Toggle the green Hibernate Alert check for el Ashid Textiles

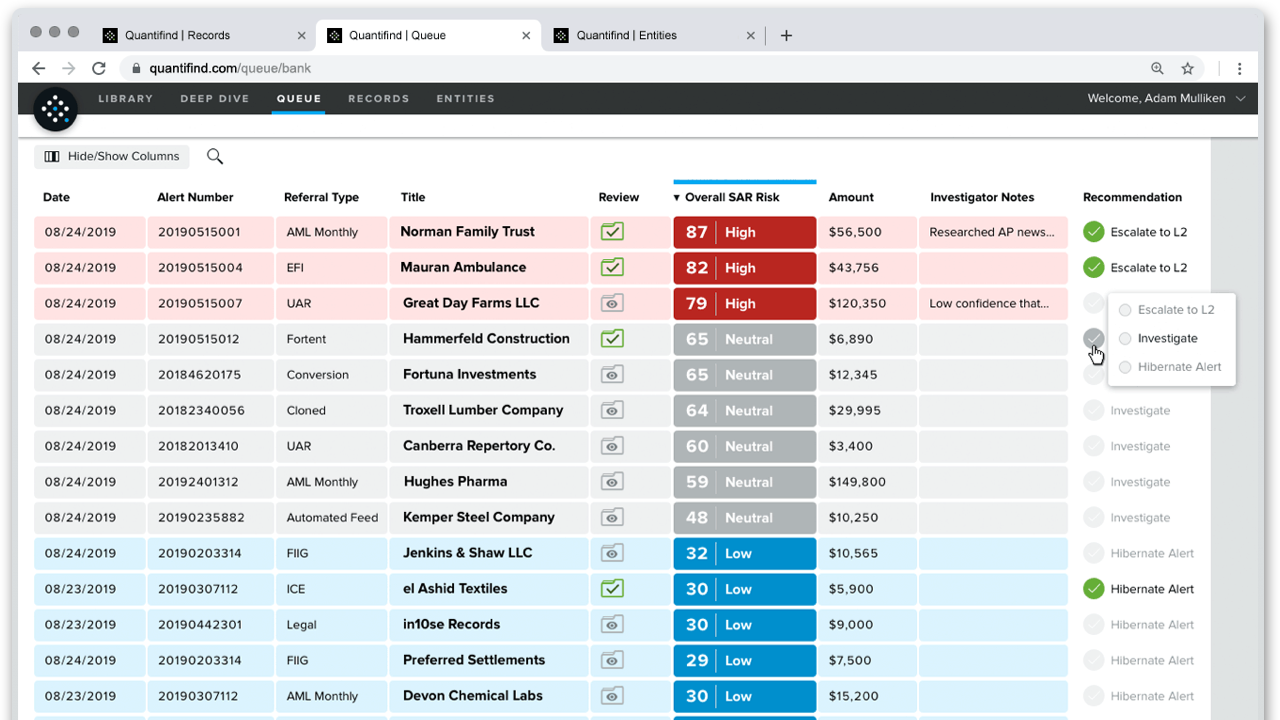(1094, 589)
